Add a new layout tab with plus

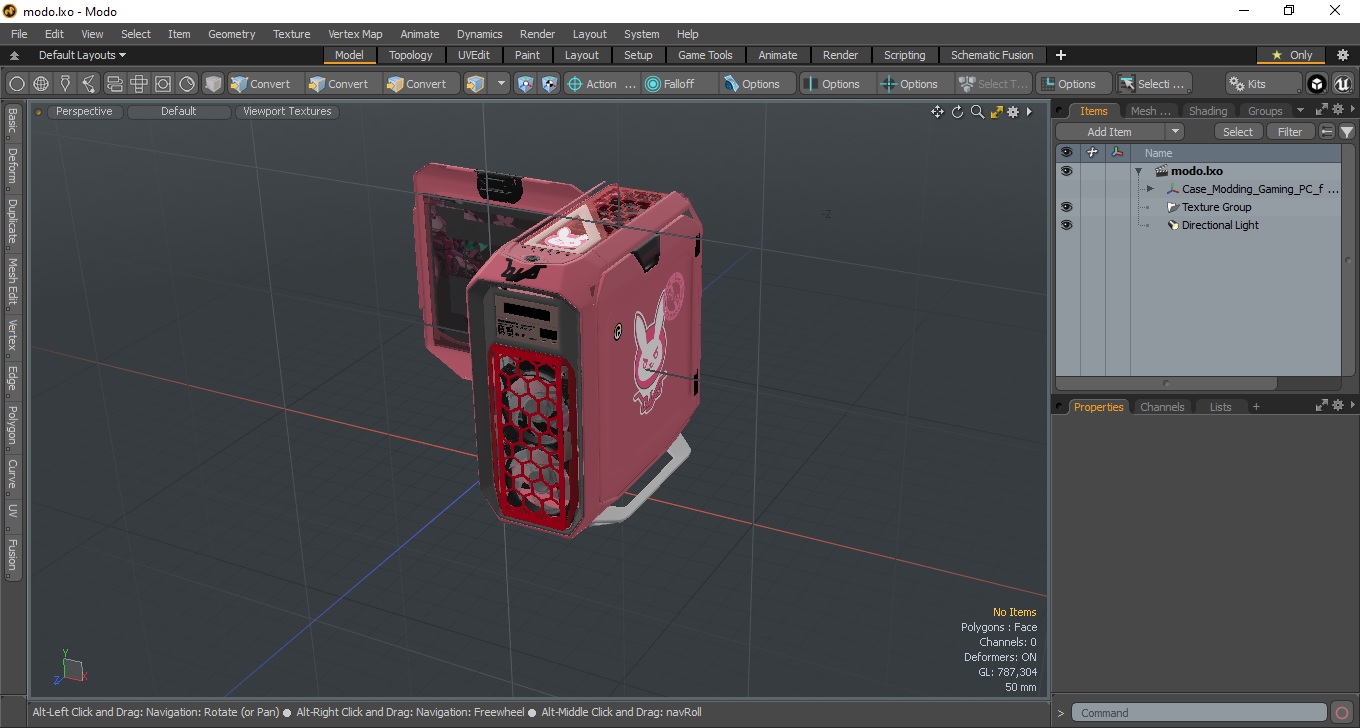coord(1061,55)
